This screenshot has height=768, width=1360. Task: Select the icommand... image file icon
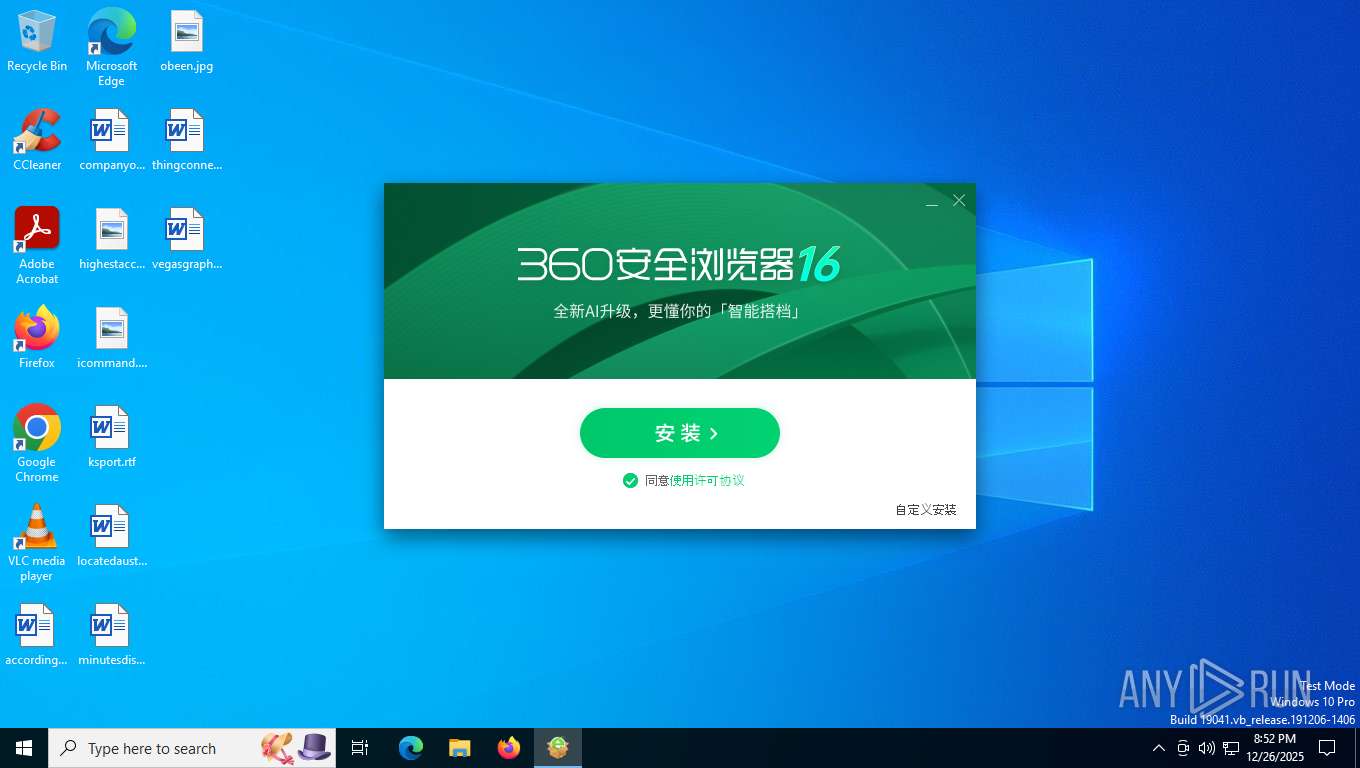pyautogui.click(x=111, y=338)
